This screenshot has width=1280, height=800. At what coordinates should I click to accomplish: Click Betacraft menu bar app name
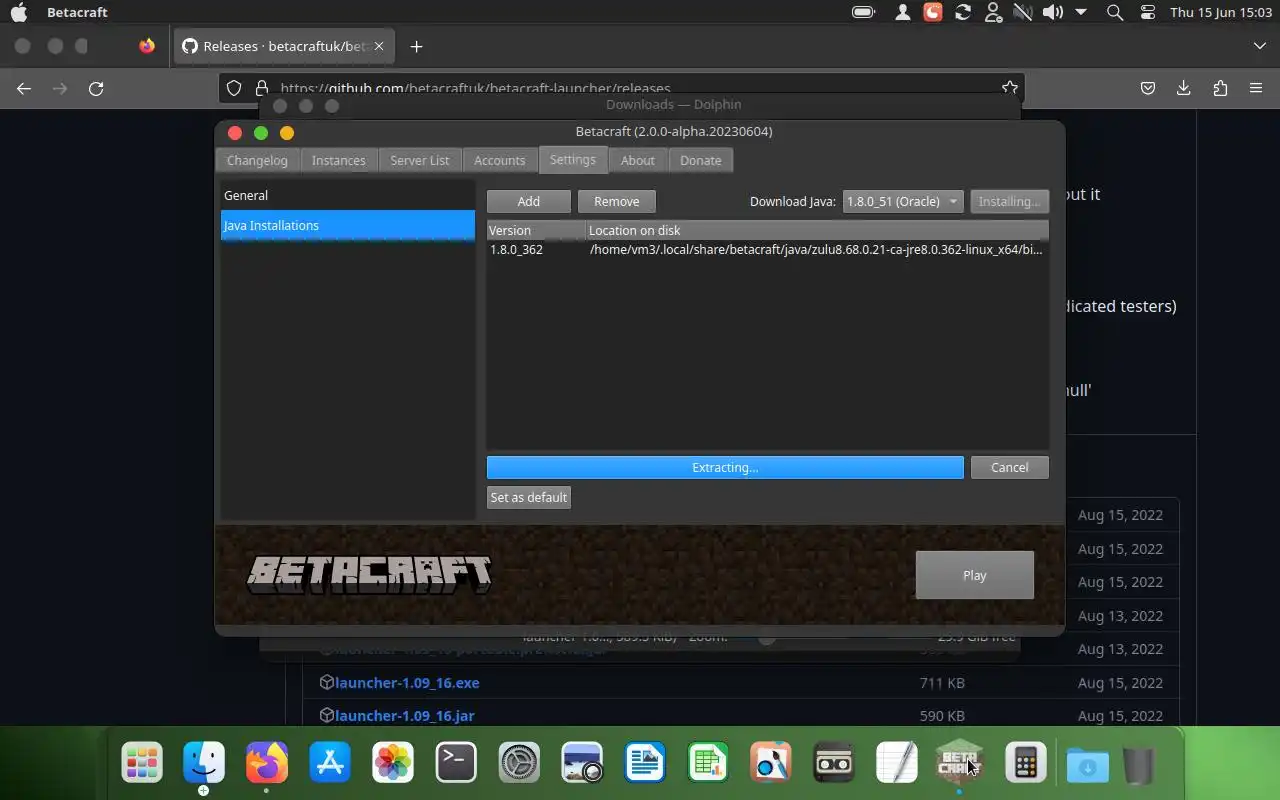pos(77,12)
